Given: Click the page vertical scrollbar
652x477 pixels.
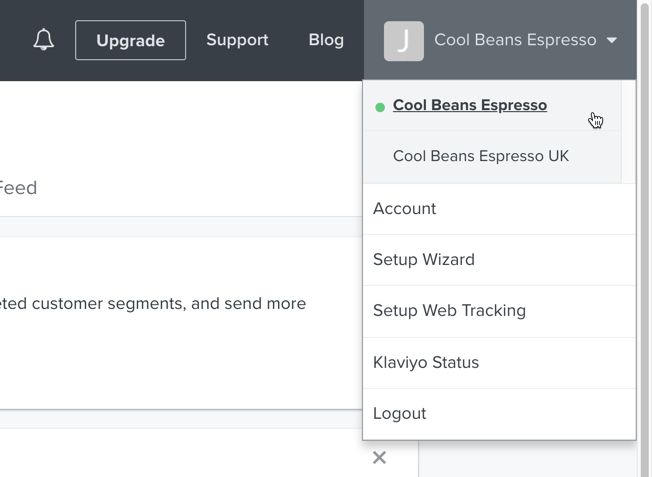Looking at the screenshot, I should (x=645, y=238).
